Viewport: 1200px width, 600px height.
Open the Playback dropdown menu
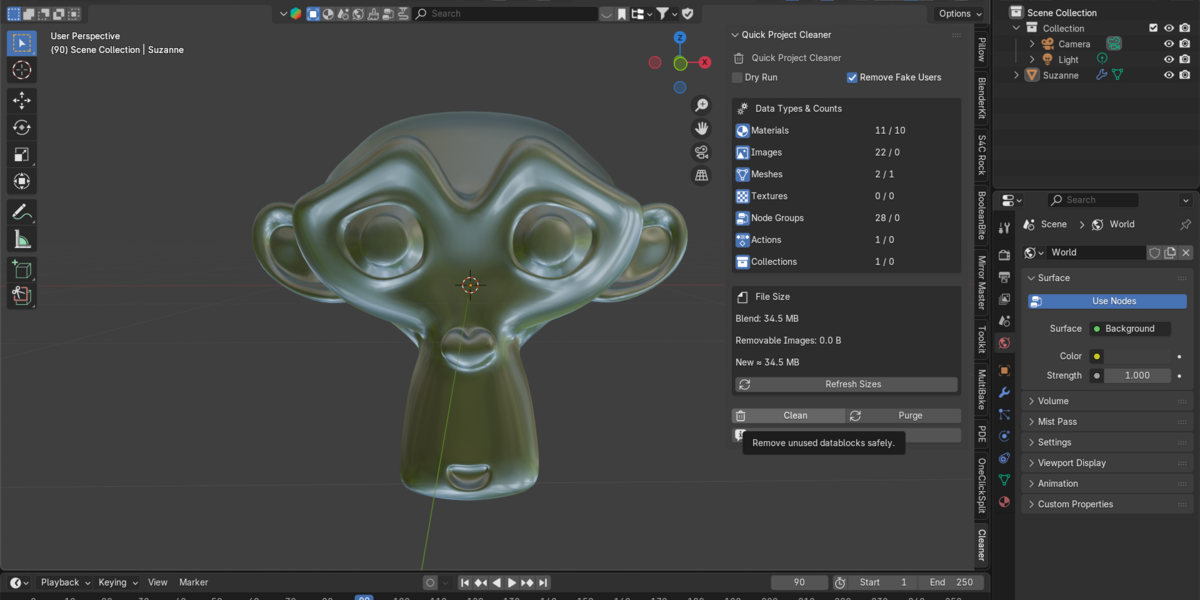65,582
